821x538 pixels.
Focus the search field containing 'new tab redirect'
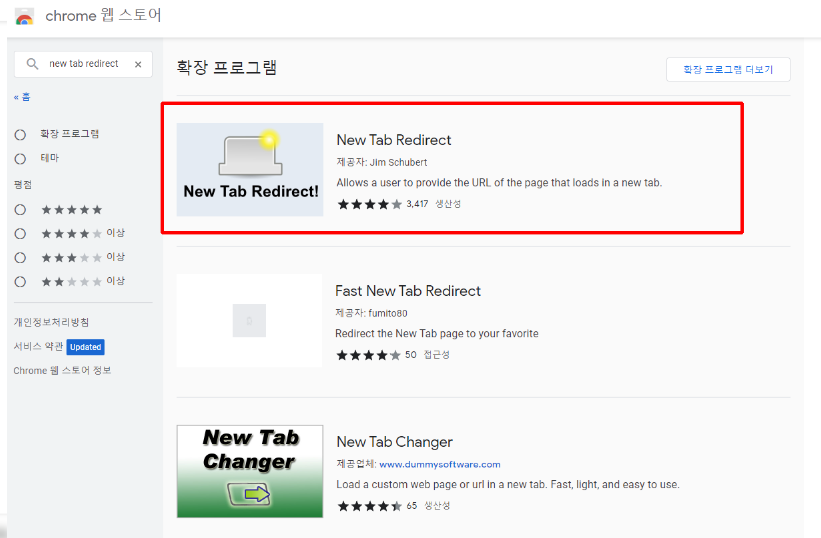83,64
